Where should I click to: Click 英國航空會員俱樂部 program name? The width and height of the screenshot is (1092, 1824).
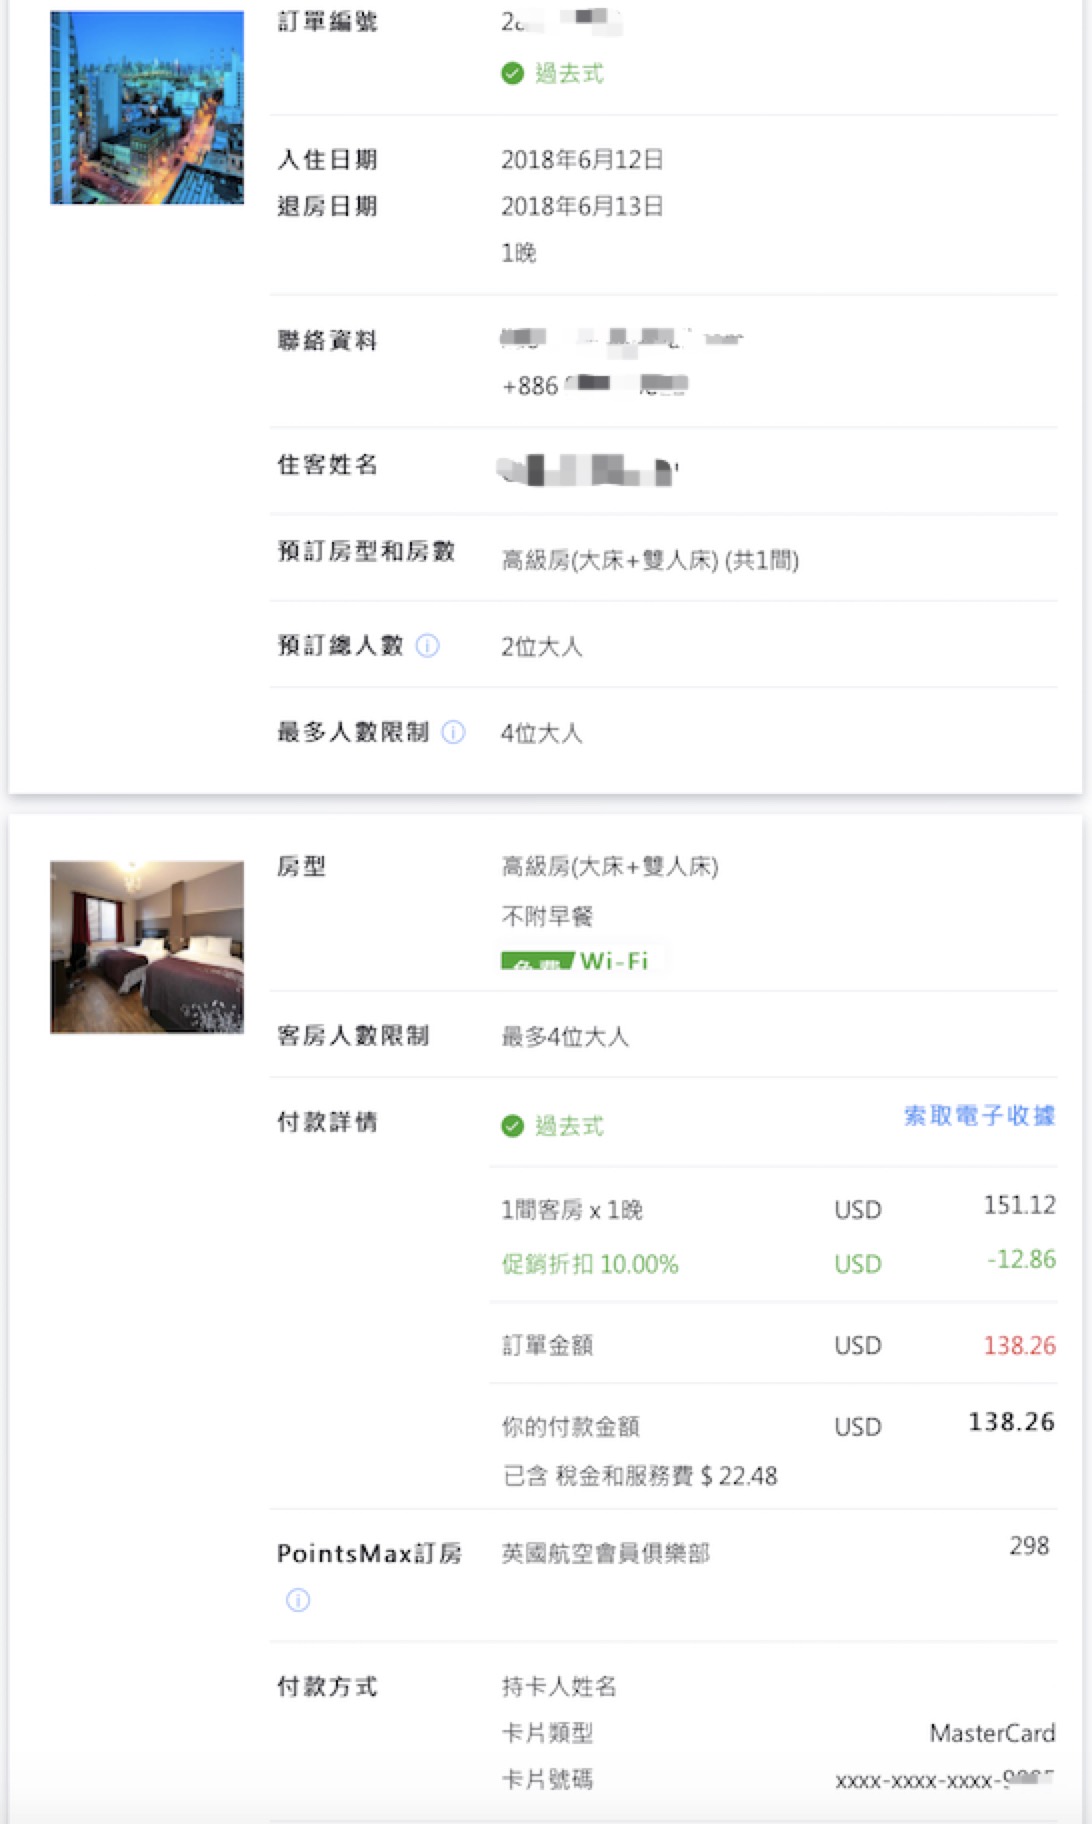point(606,1553)
